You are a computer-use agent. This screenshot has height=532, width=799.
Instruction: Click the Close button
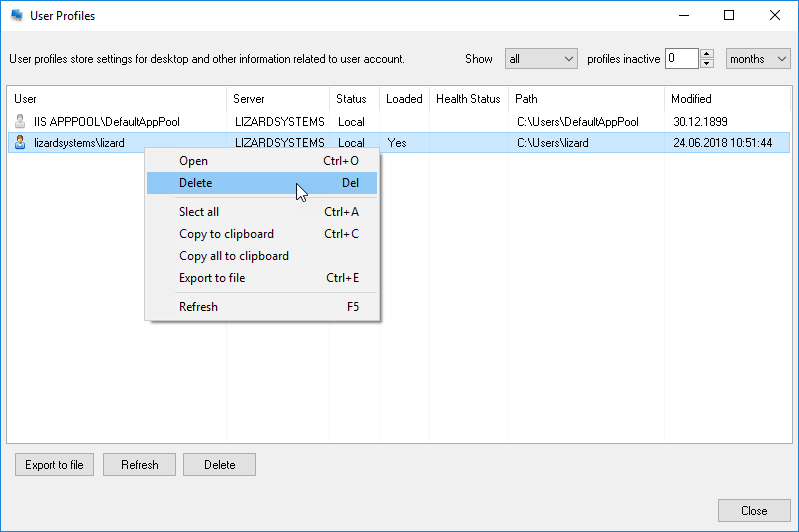[754, 511]
